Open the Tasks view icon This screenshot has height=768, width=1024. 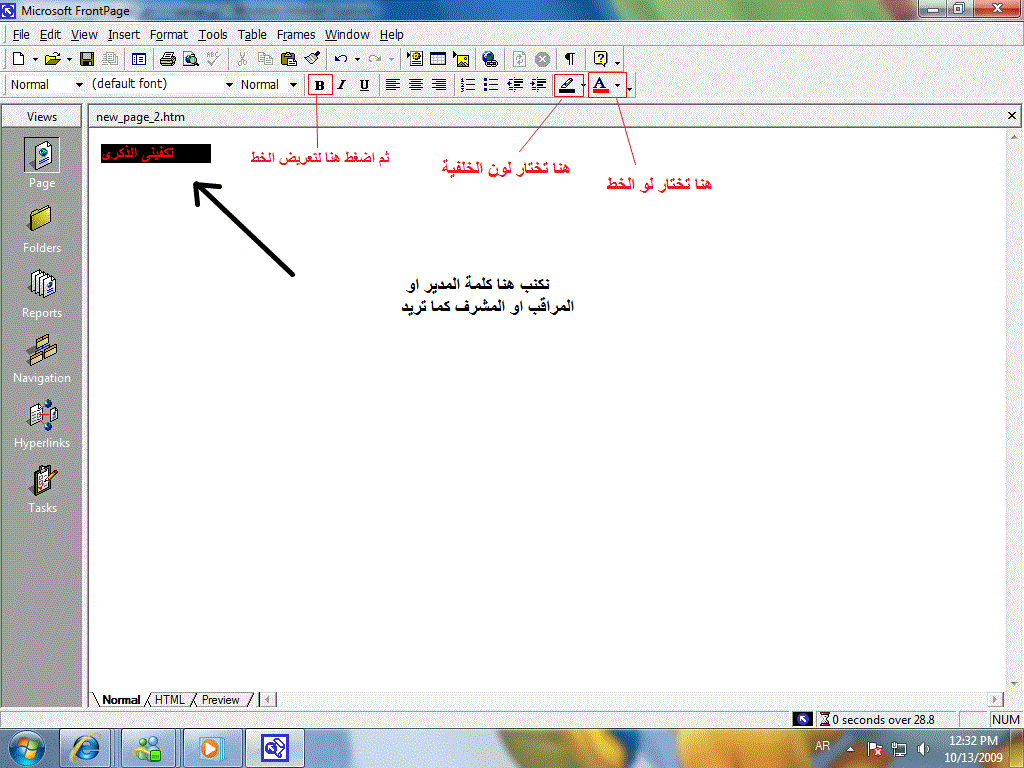click(42, 489)
